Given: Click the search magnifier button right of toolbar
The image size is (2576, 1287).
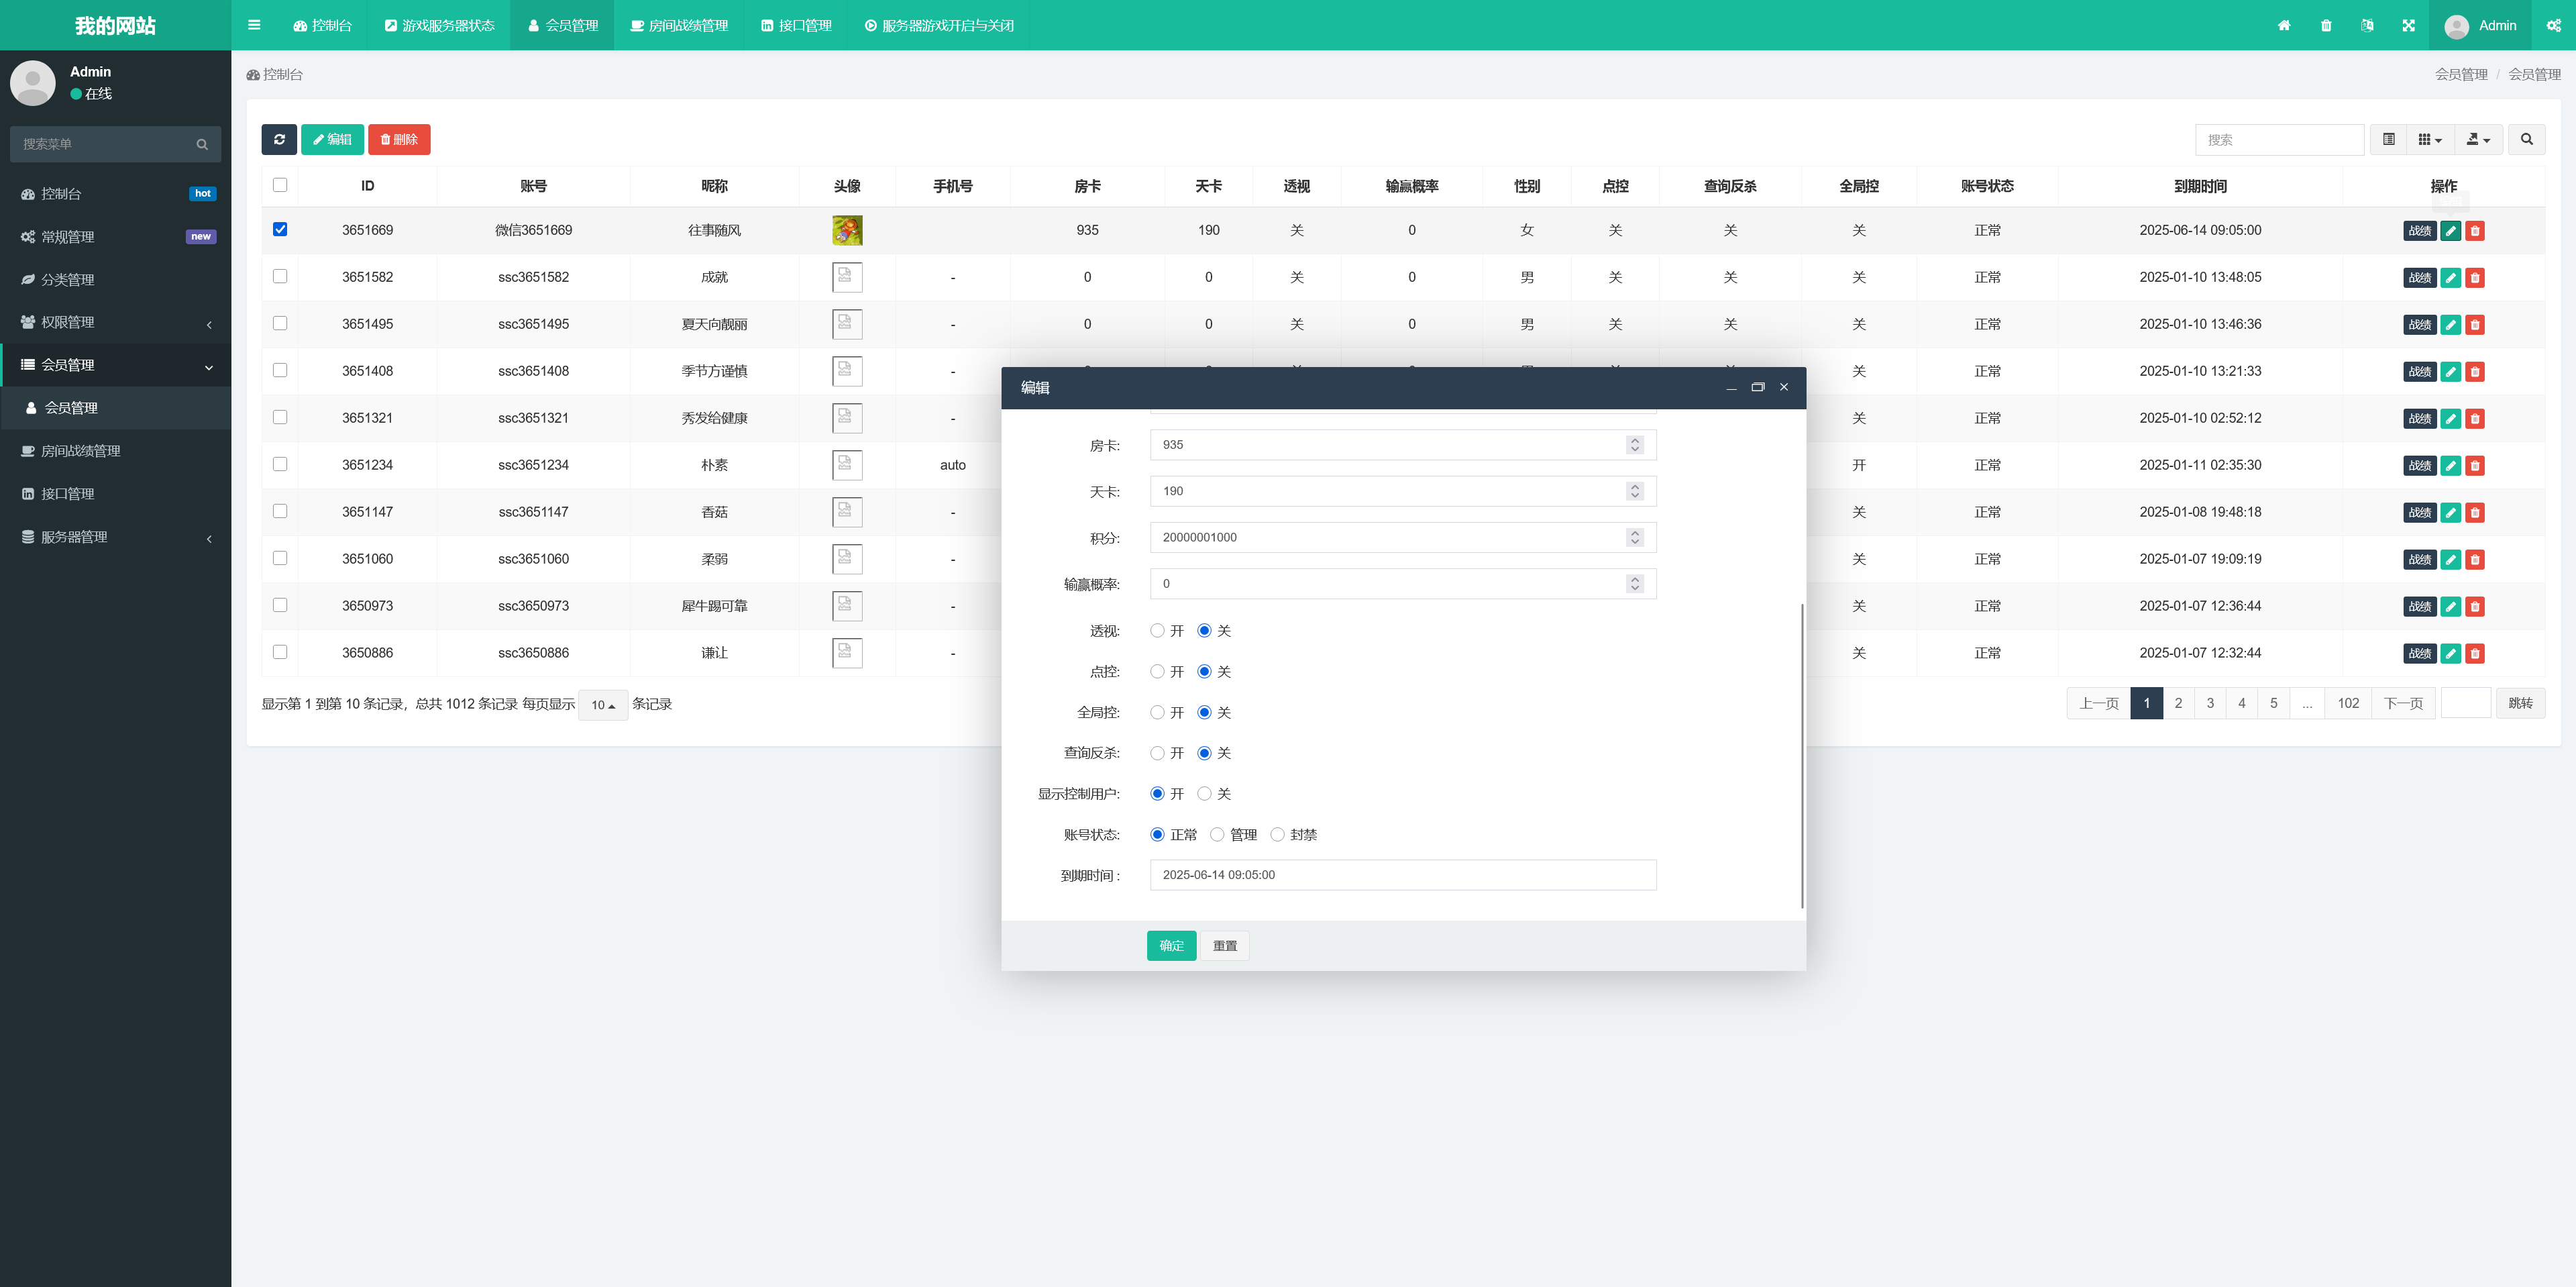Looking at the screenshot, I should coord(2526,139).
